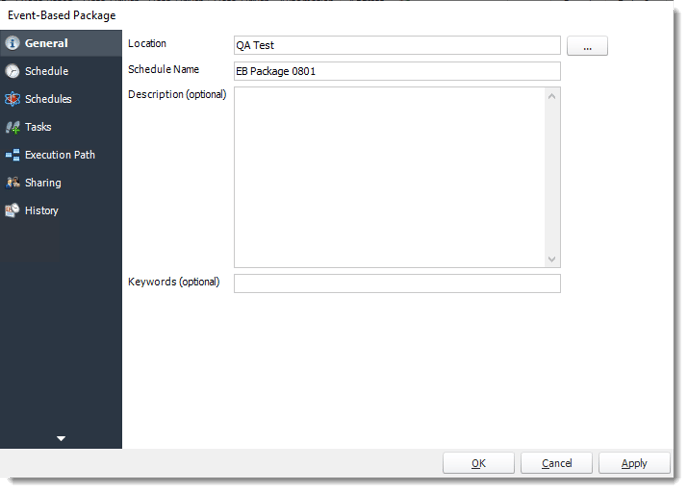Click the Location label
This screenshot has width=688, height=492.
point(147,43)
